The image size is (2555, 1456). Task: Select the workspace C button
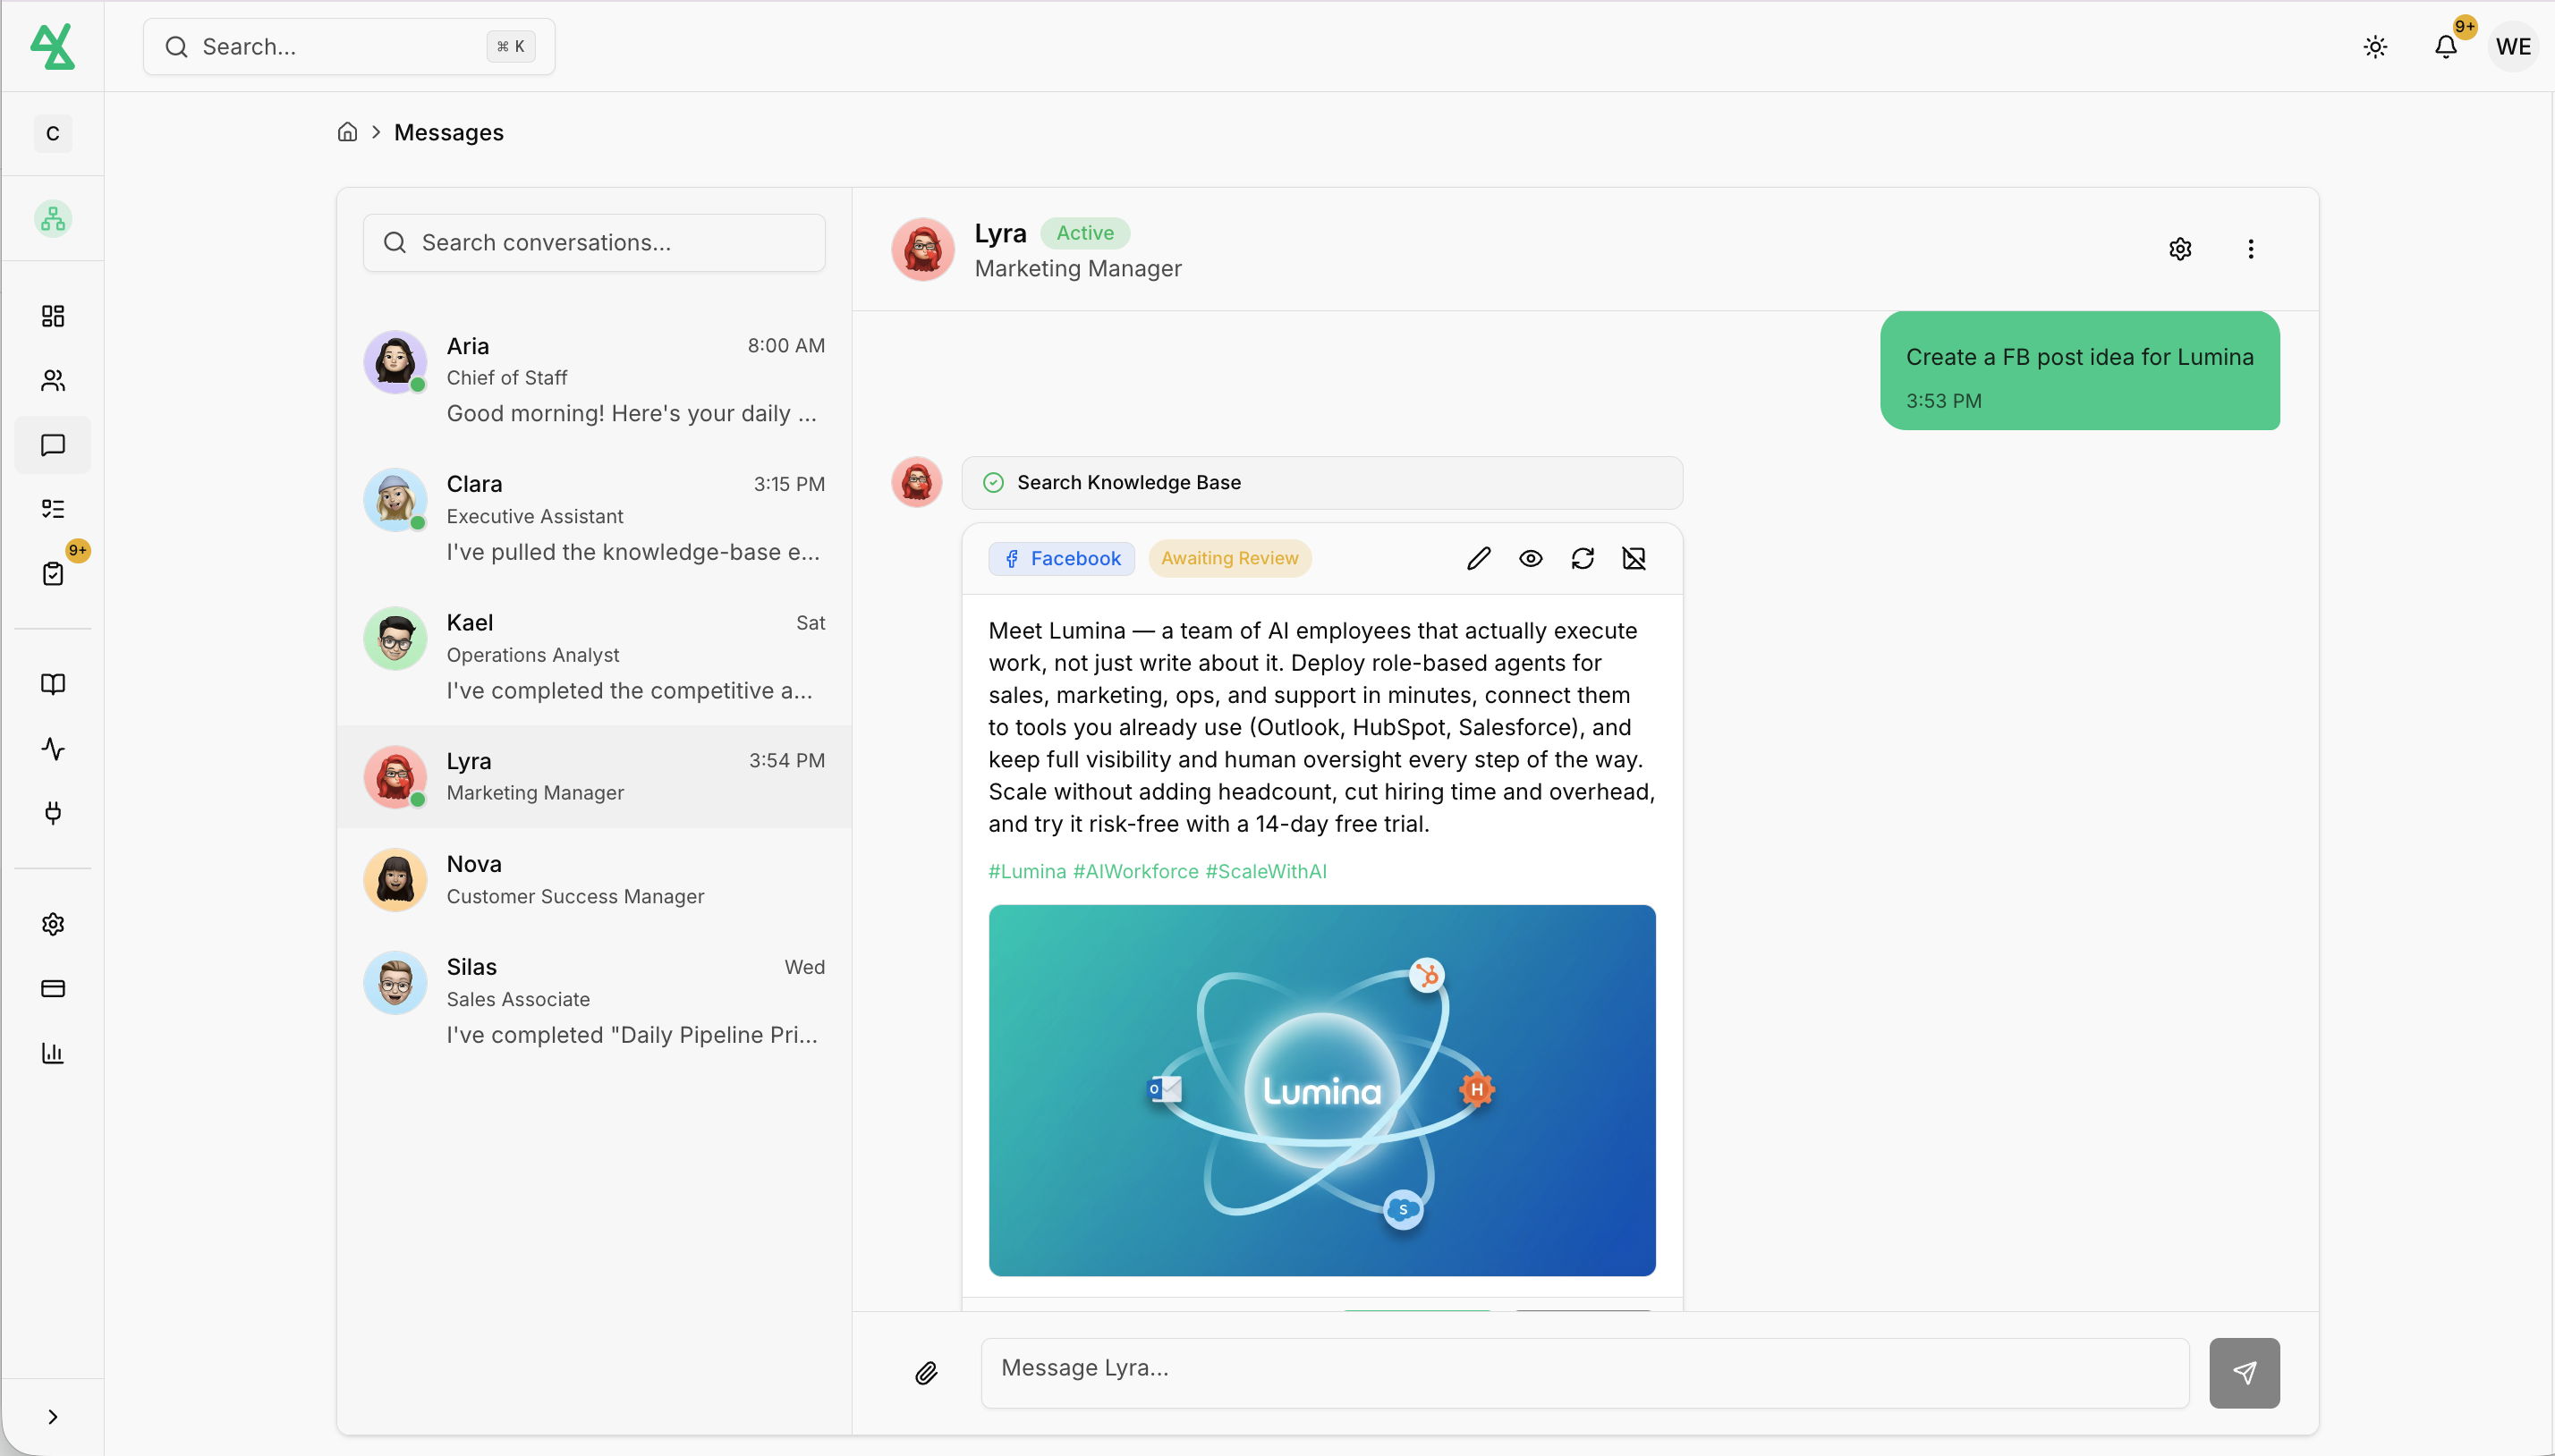pos(53,133)
